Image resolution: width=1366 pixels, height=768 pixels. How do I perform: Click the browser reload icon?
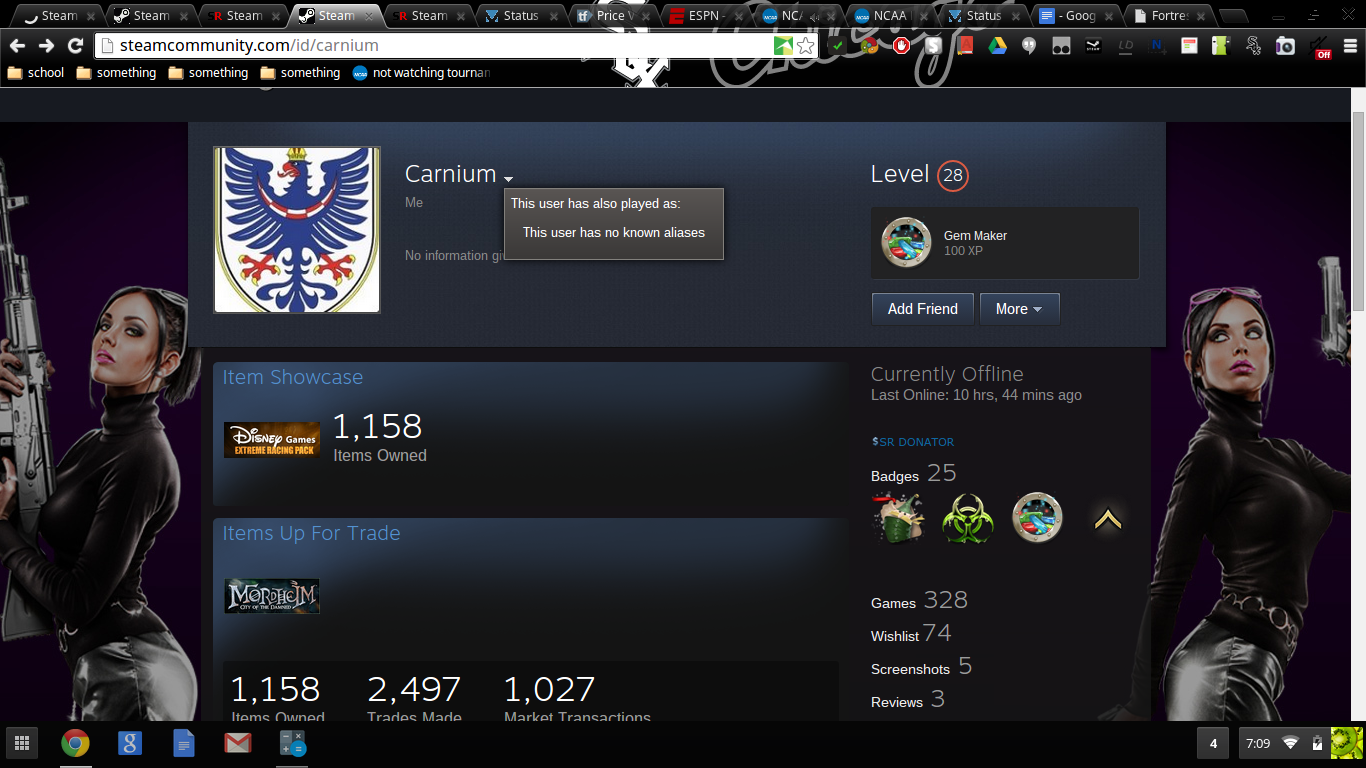tap(75, 46)
